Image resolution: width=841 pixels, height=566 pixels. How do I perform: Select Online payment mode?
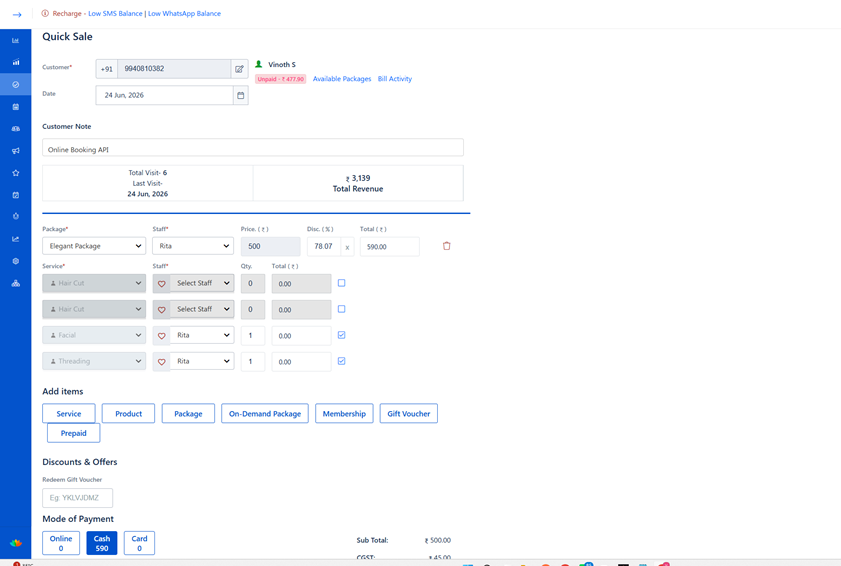click(x=61, y=543)
